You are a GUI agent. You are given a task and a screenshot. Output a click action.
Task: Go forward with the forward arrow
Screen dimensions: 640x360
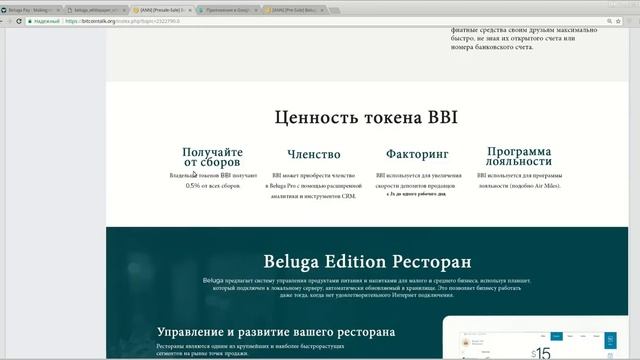9,21
